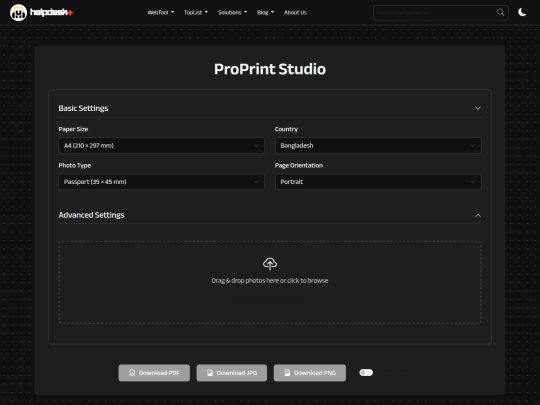Click the cloud upload icon
The image size is (540, 405).
click(x=270, y=263)
